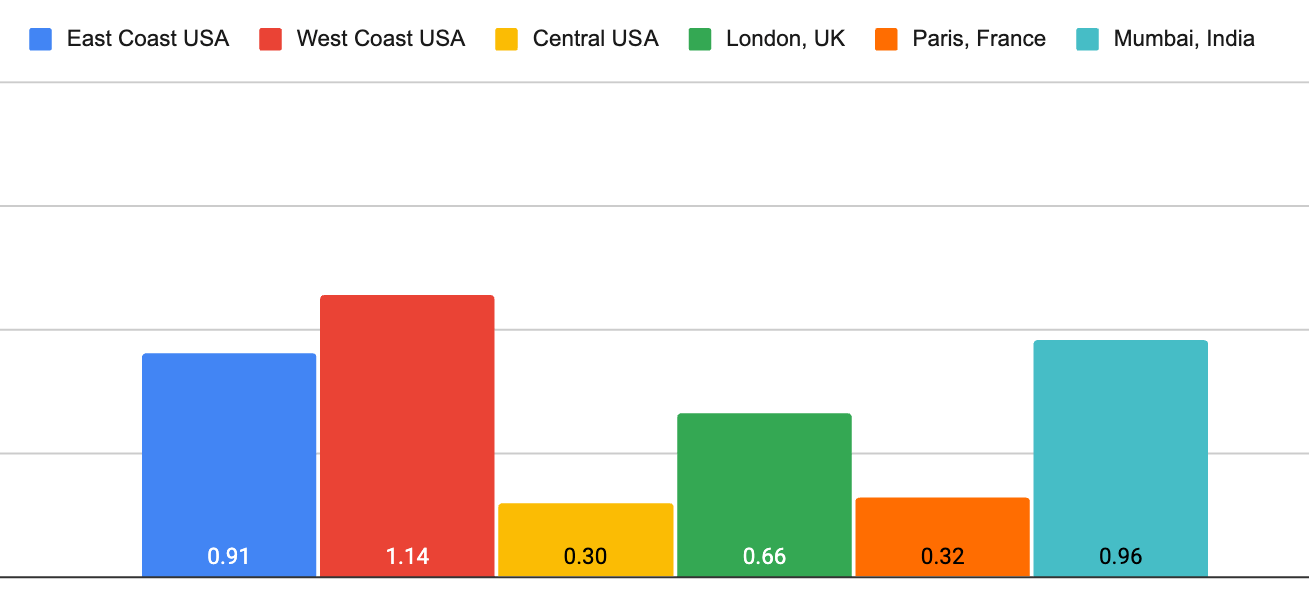Screen dimensions: 1309x616
Task: Click the Central USA legend label
Action: (596, 40)
